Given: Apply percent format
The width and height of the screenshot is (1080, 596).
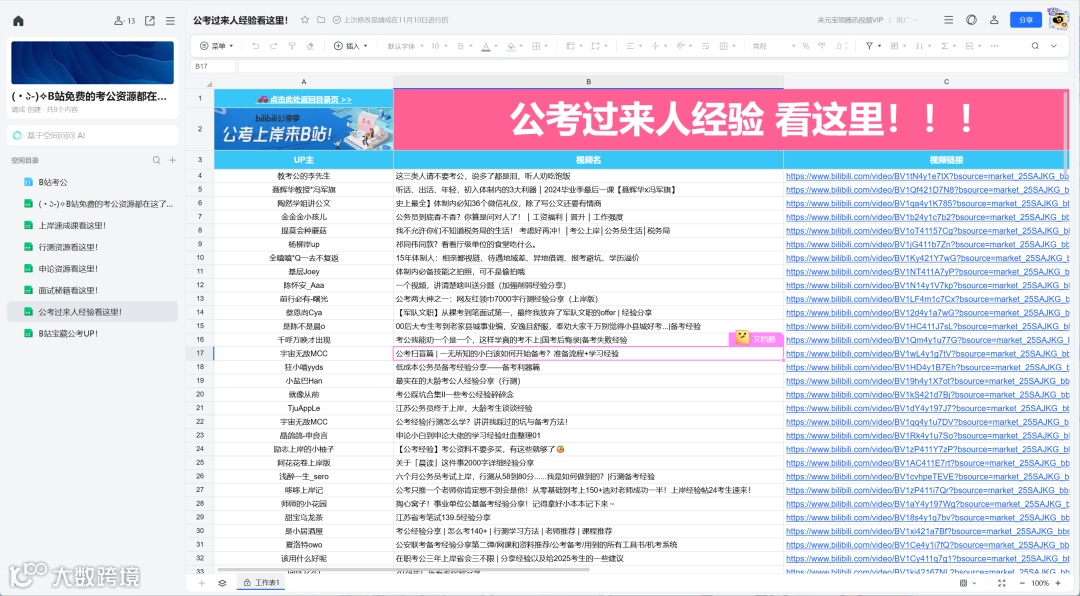Looking at the screenshot, I should (x=805, y=46).
